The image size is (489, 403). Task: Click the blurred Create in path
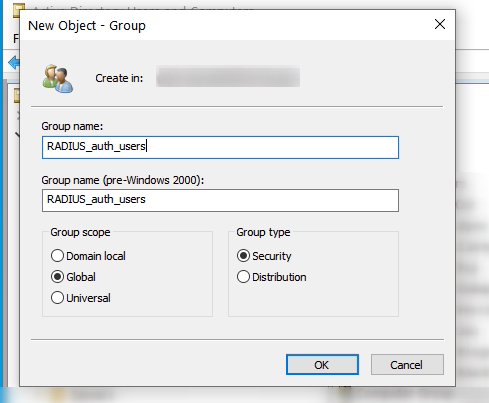[x=228, y=77]
